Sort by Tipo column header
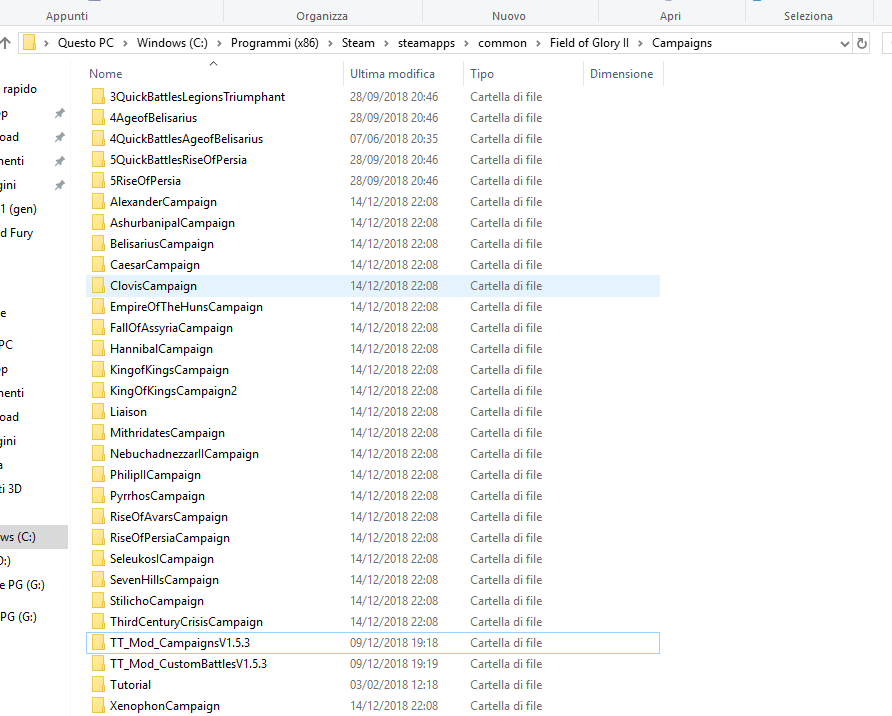Viewport: 892px width, 716px height. click(482, 74)
